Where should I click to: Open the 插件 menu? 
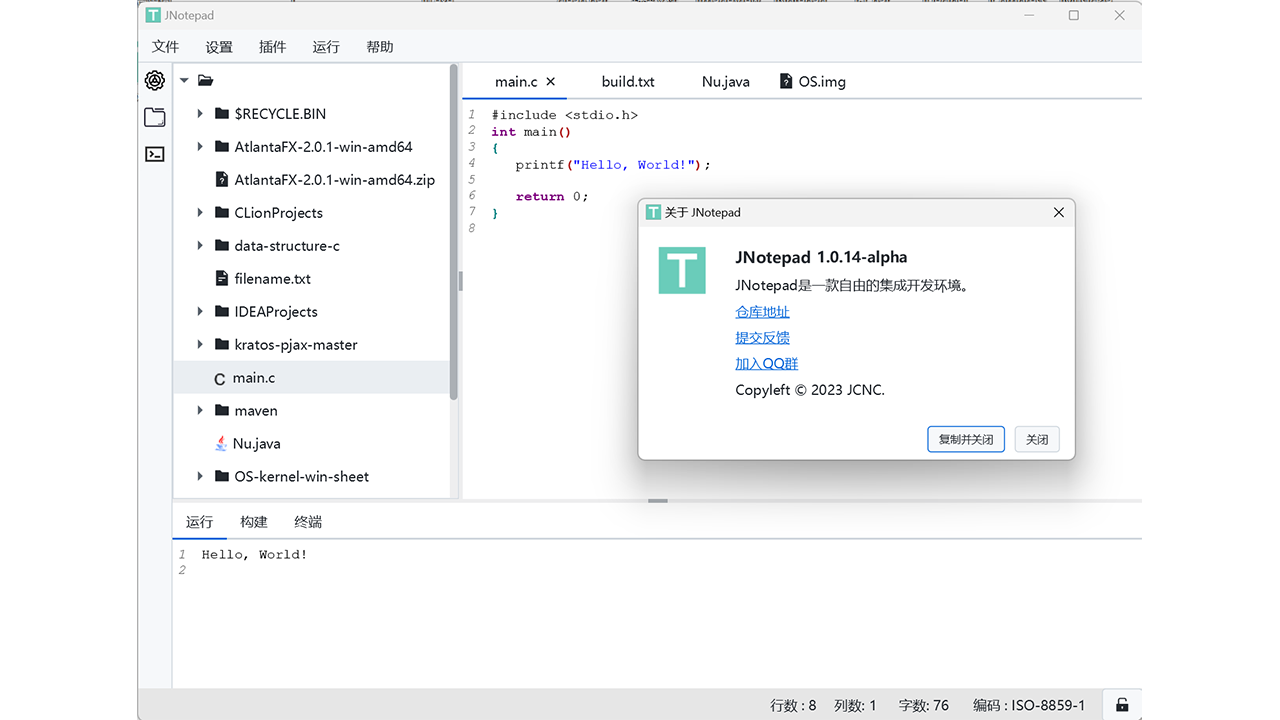point(272,46)
